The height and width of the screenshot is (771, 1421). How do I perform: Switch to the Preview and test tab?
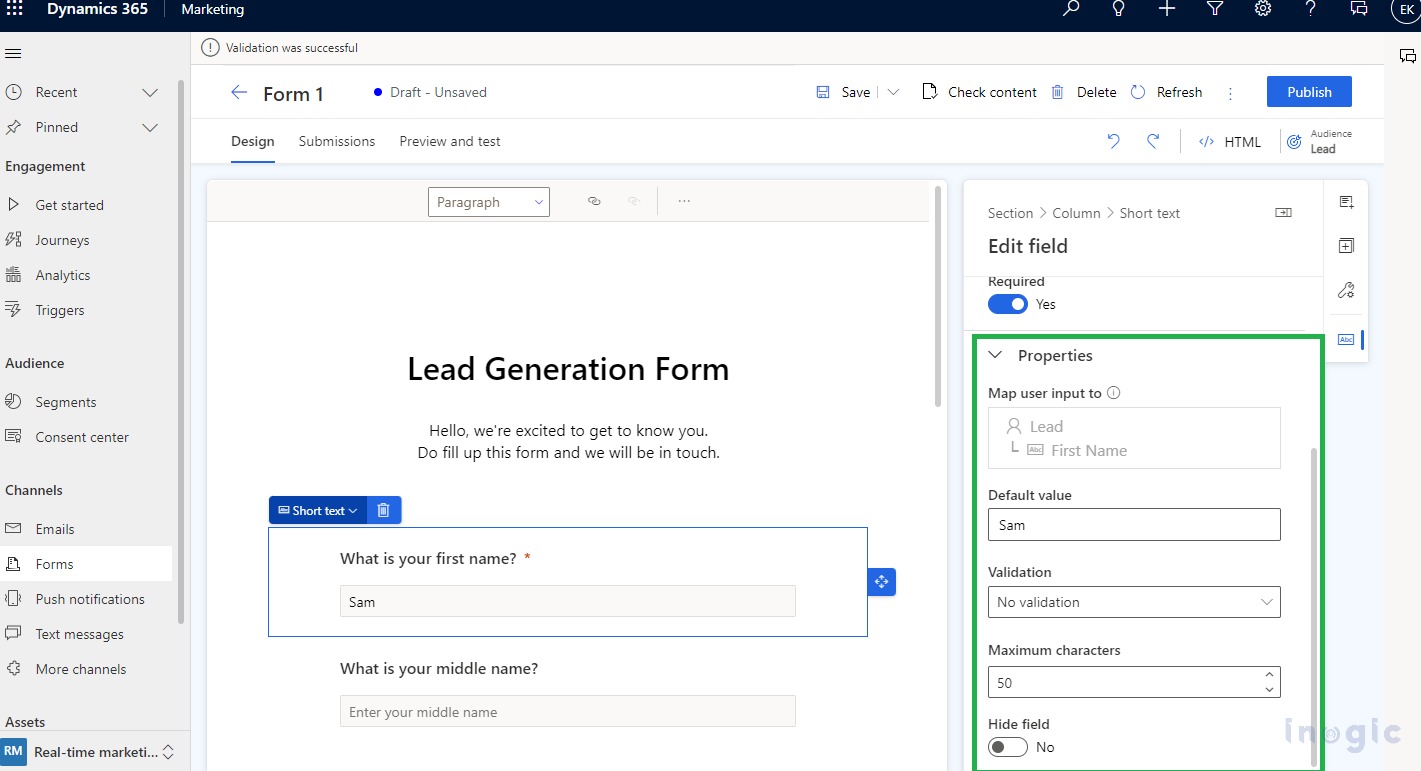[450, 142]
